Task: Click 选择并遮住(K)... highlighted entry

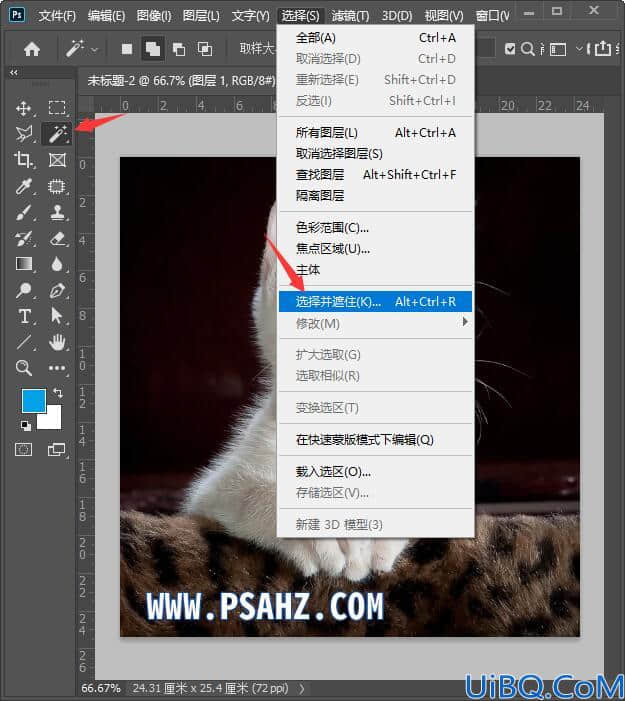Action: [x=376, y=302]
